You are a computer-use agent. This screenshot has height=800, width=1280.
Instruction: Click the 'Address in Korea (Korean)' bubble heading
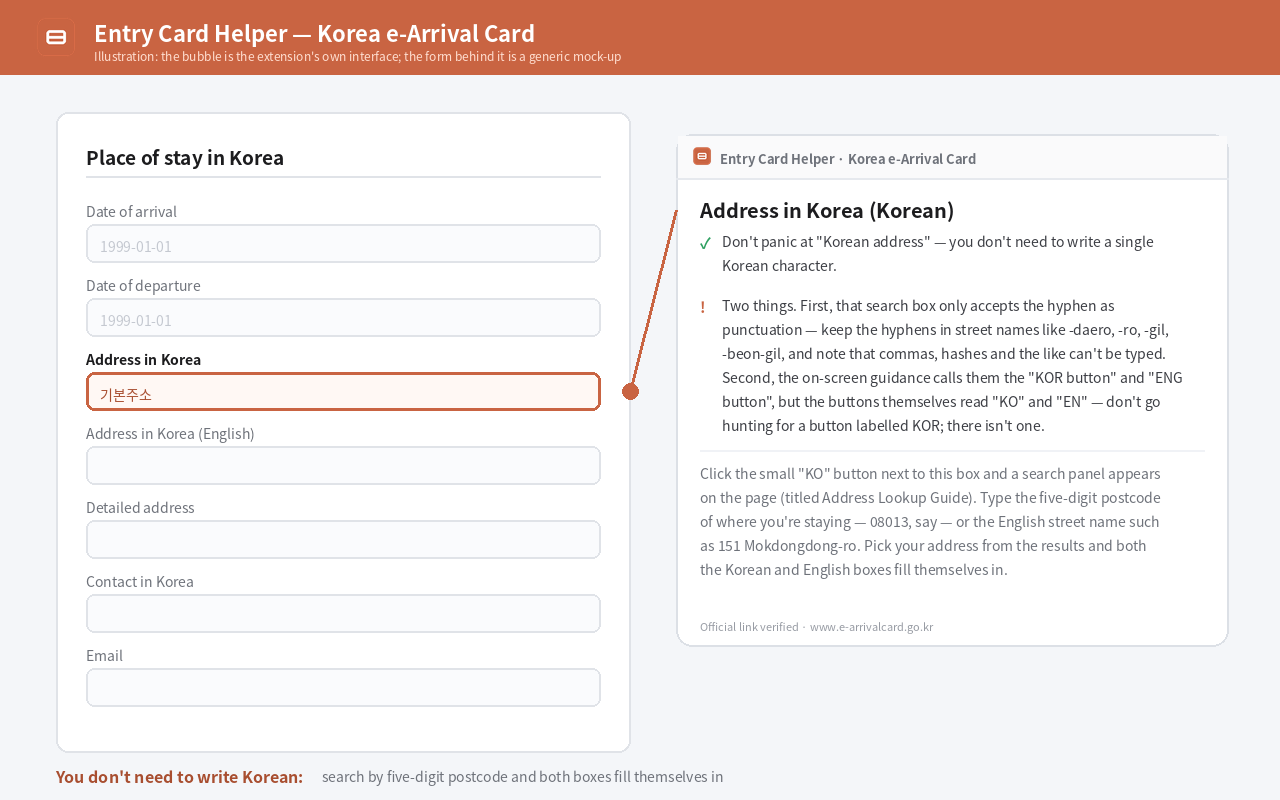click(827, 211)
